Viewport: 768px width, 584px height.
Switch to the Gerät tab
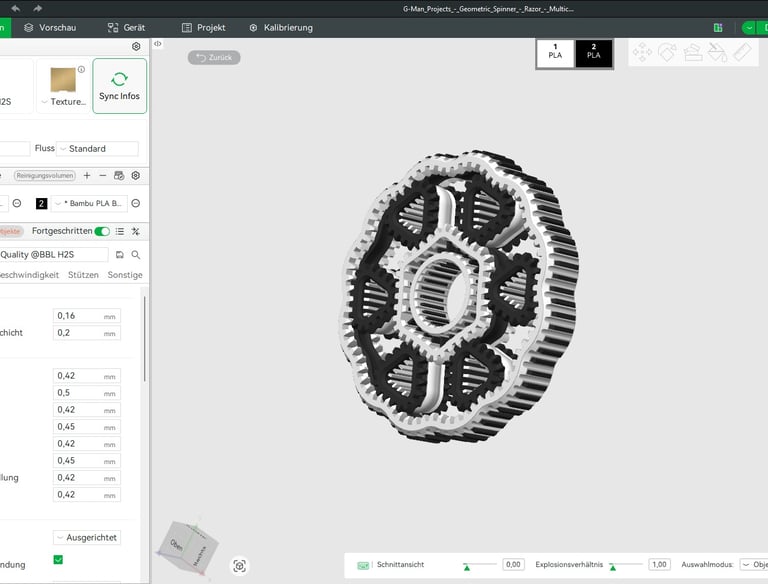tap(126, 27)
